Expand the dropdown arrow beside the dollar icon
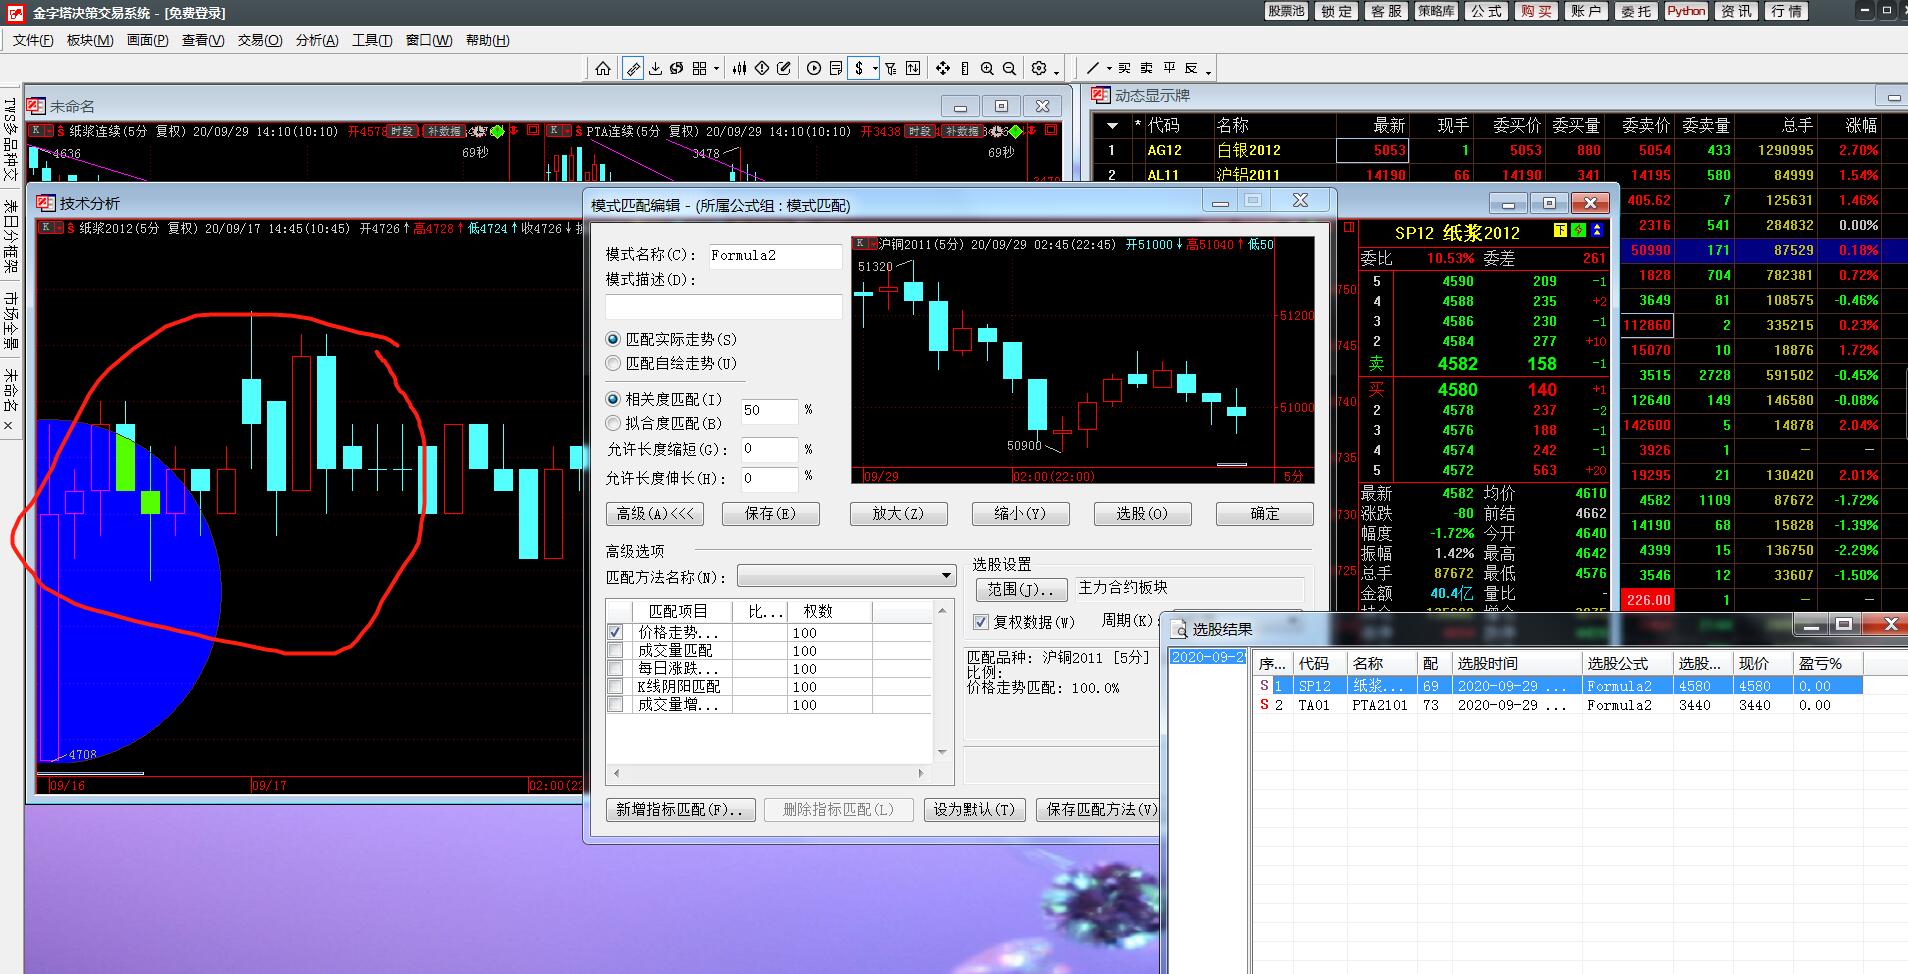 pyautogui.click(x=875, y=69)
